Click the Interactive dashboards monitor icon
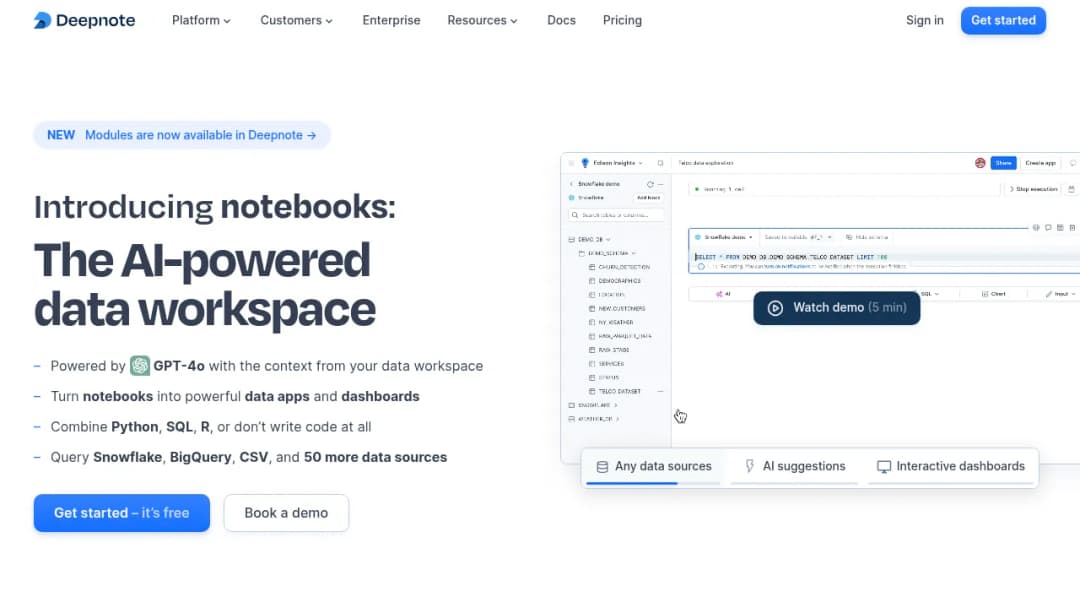The image size is (1080, 608). [884, 467]
